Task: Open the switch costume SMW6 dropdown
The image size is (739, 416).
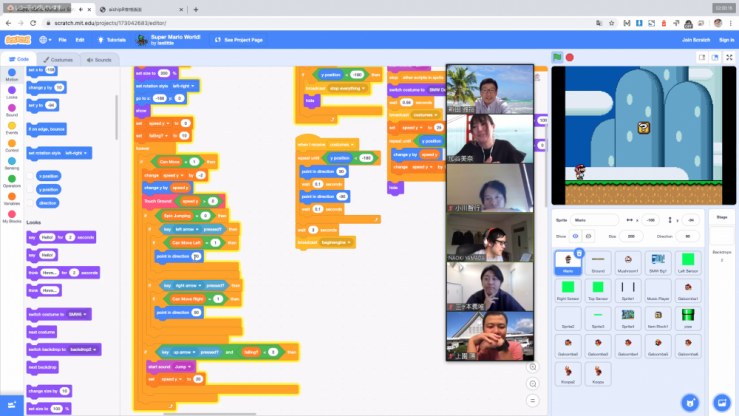Action: point(78,314)
